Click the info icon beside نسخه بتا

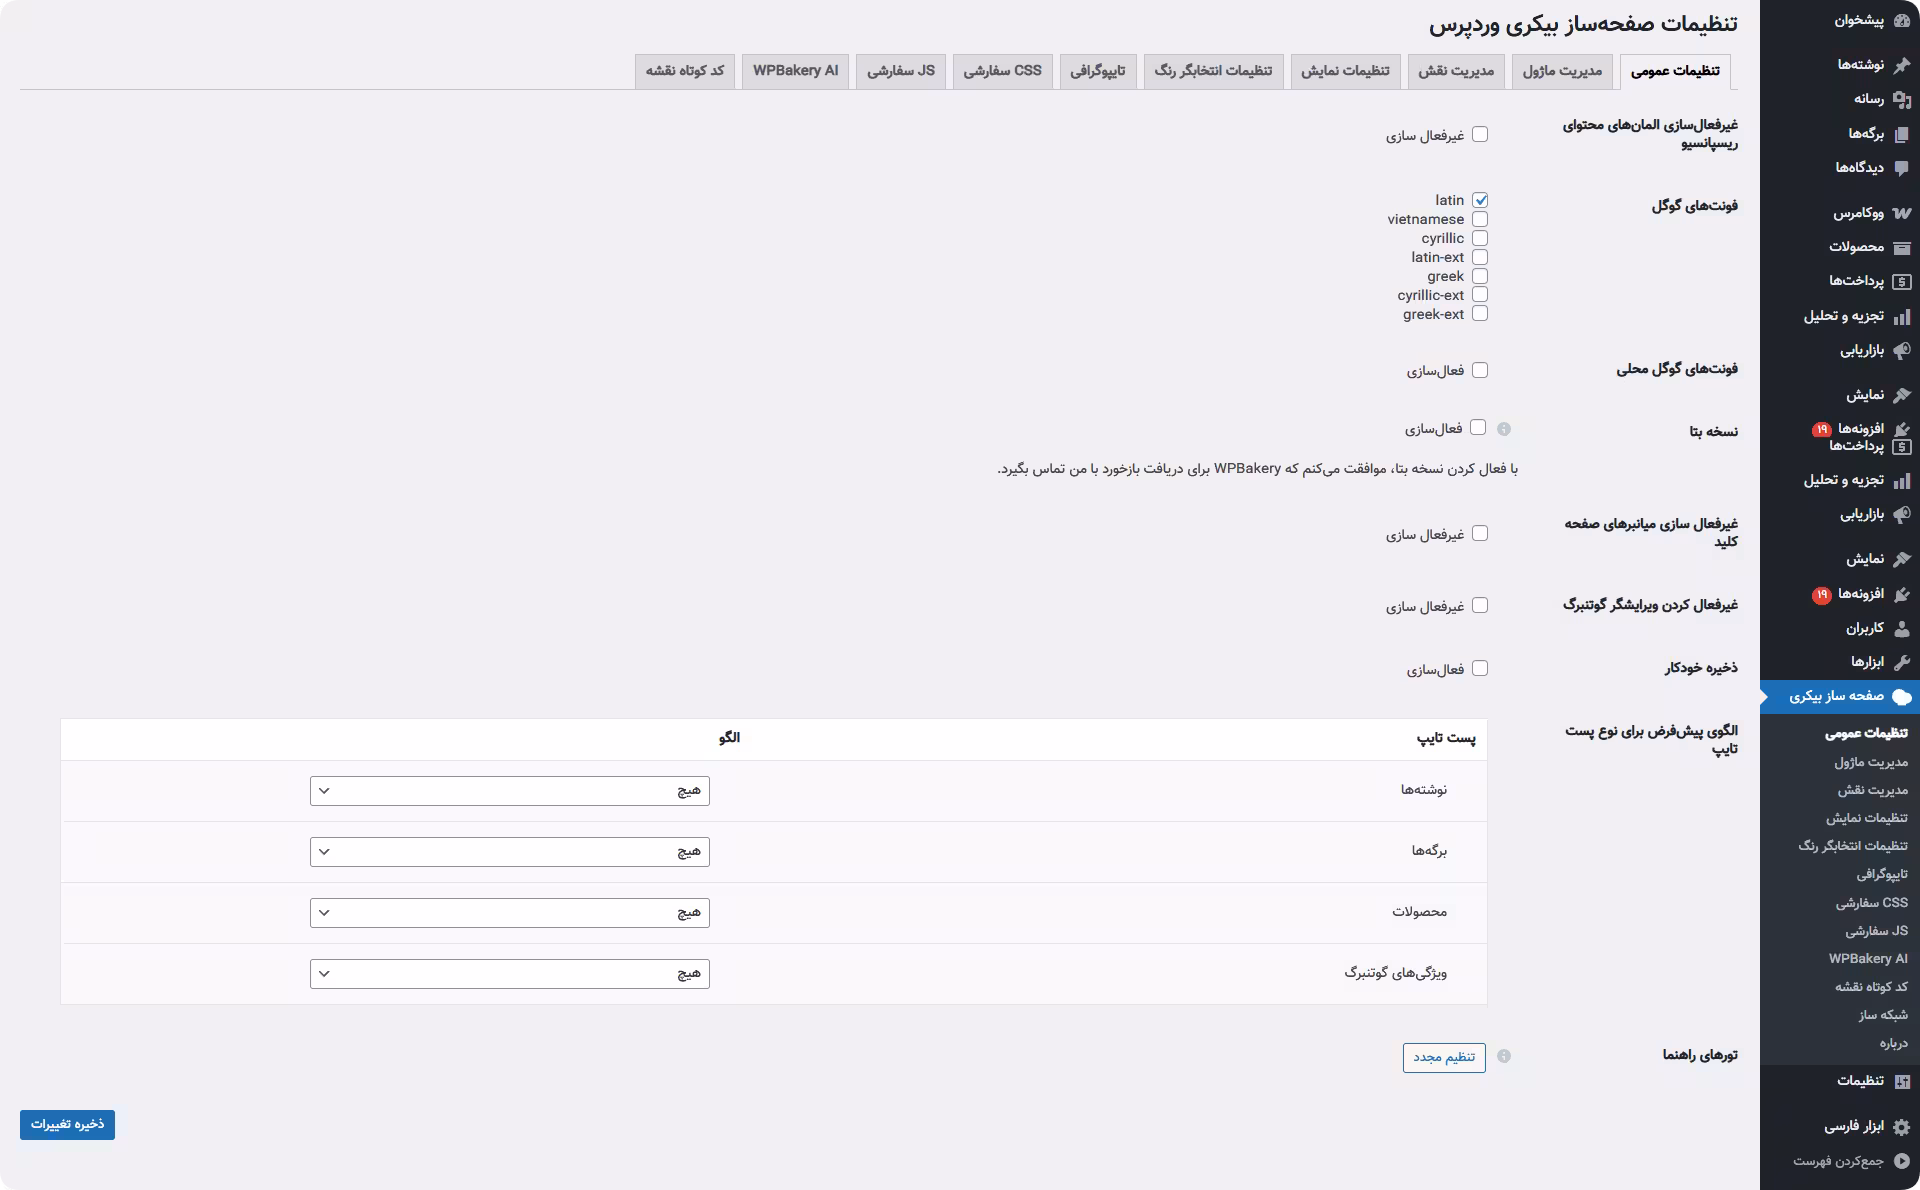[1504, 429]
